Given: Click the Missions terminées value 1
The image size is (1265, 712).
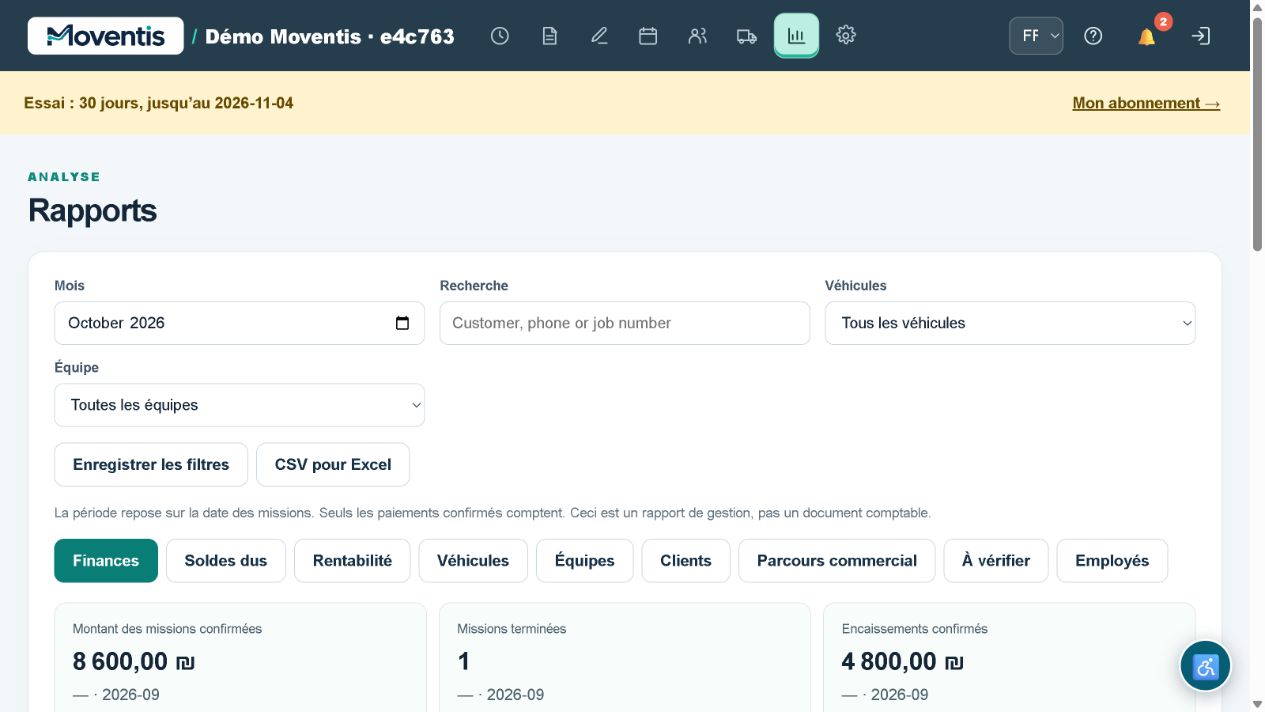Looking at the screenshot, I should coord(464,661).
